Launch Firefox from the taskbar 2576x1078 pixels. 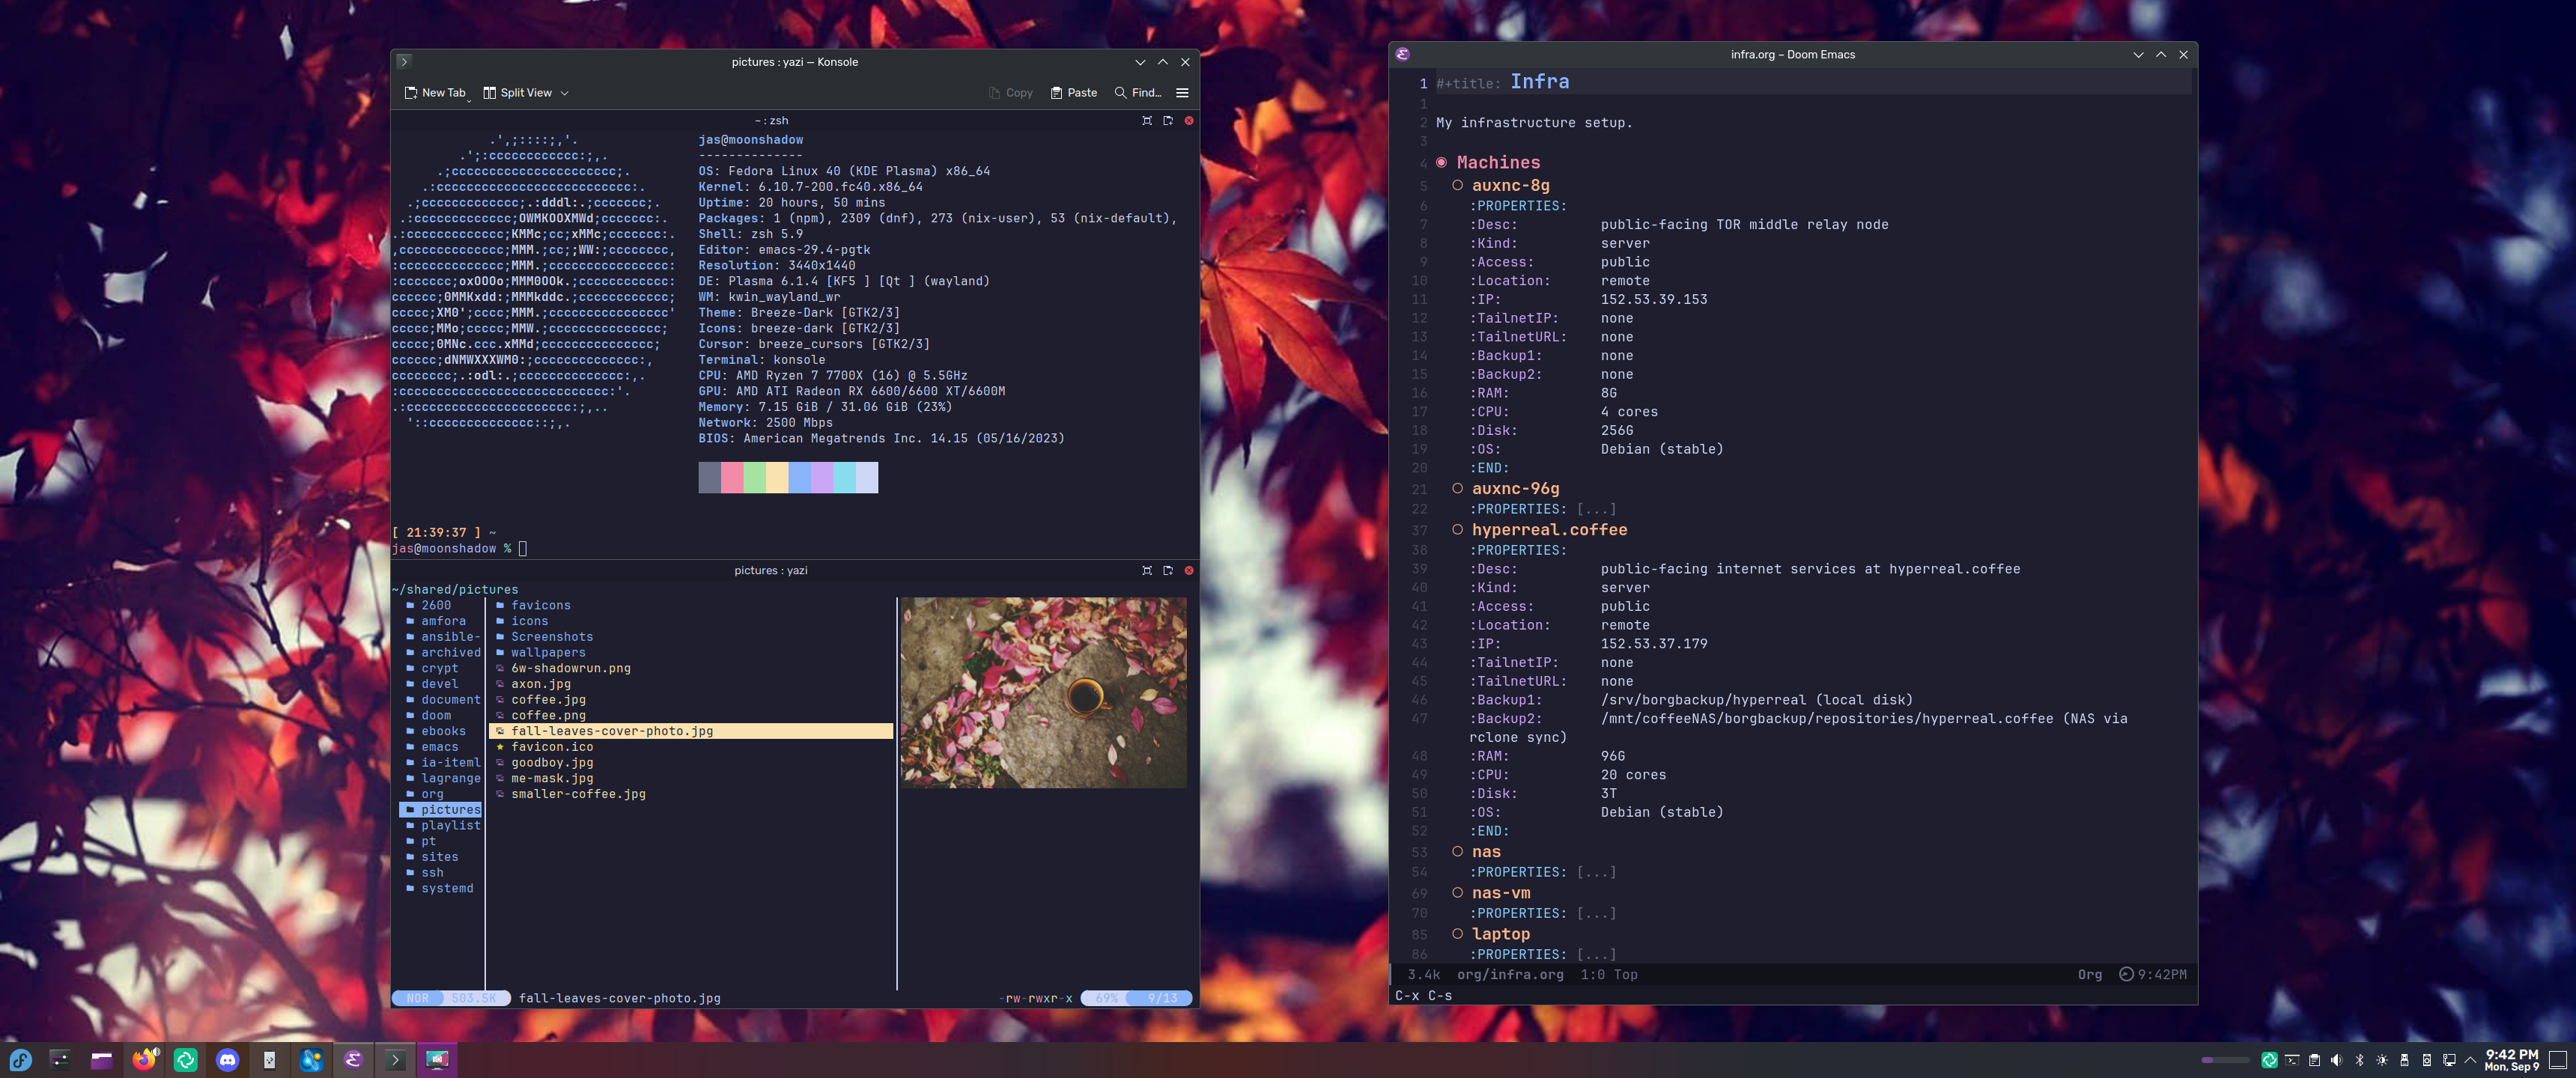coord(144,1060)
